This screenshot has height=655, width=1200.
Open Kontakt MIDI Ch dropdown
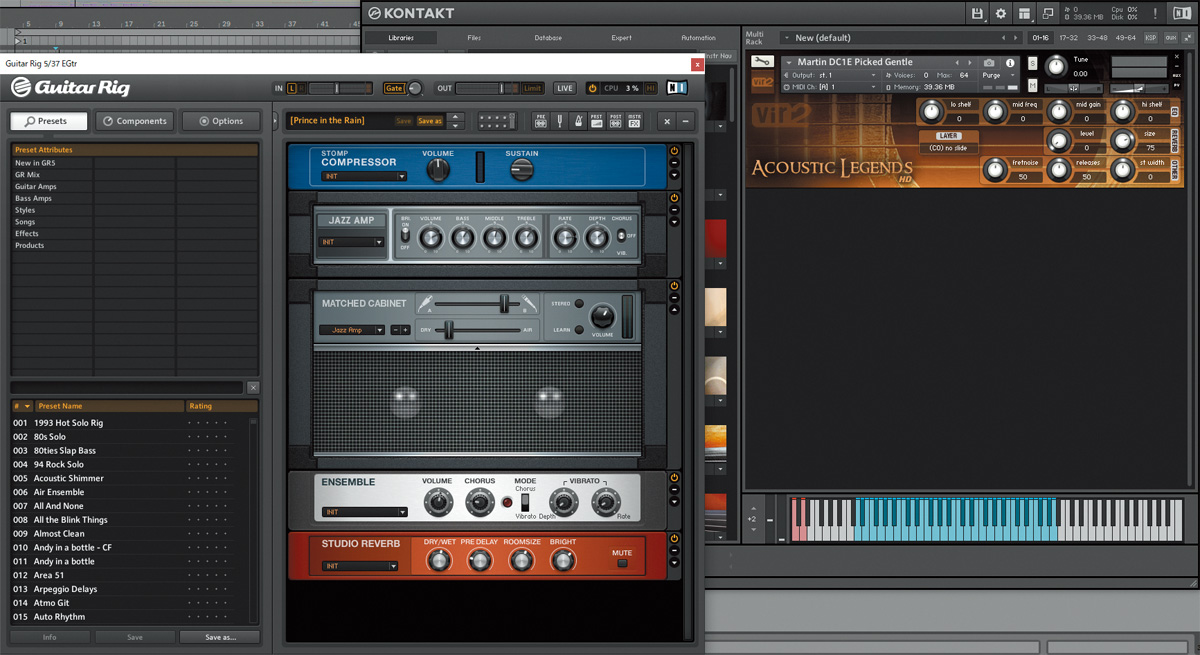(829, 87)
